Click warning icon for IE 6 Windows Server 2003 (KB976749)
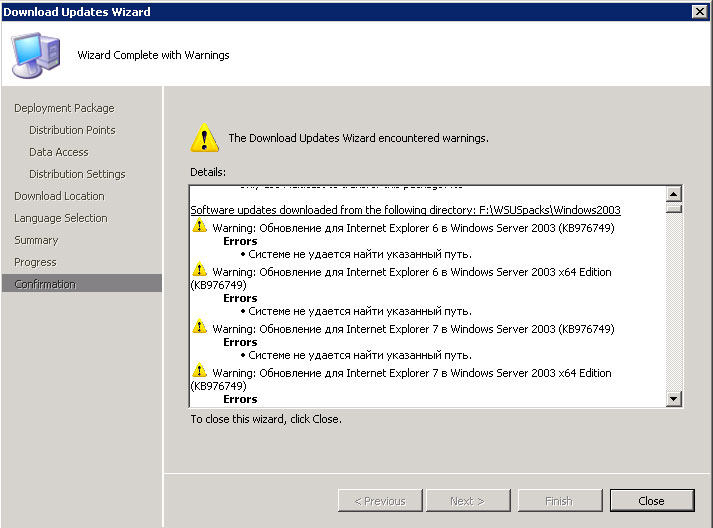The height and width of the screenshot is (528, 713). pos(200,226)
